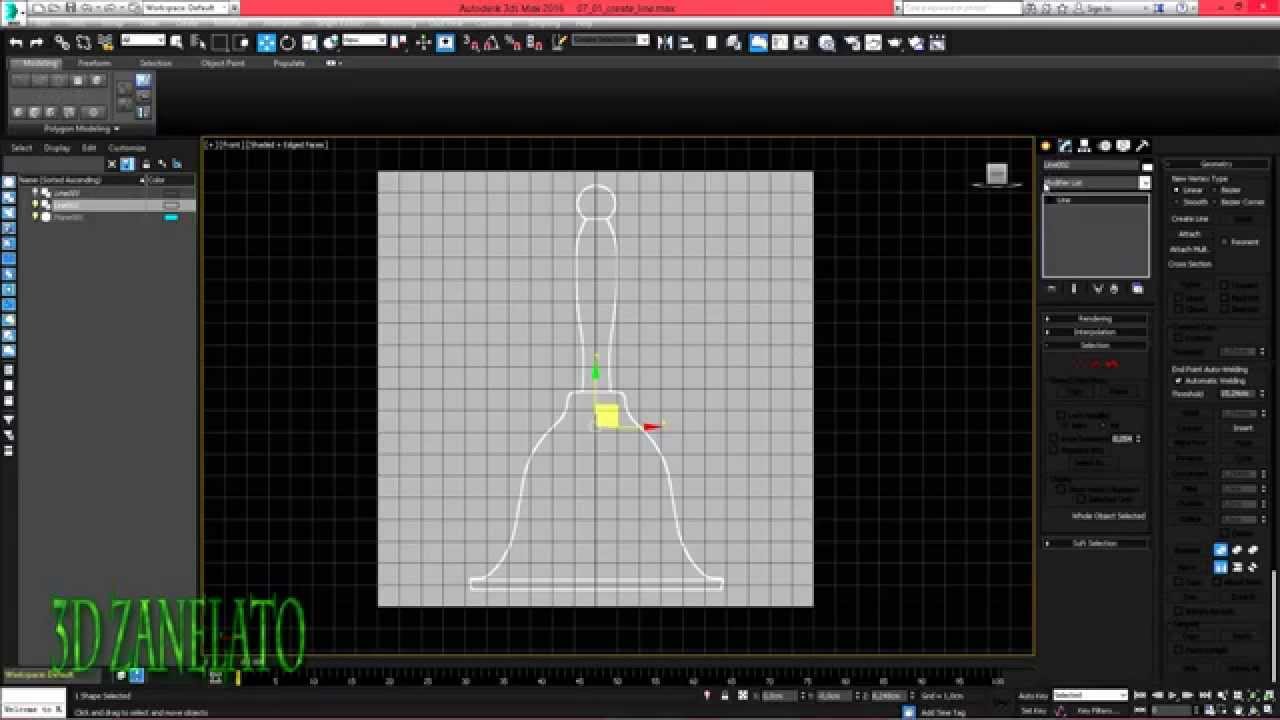Image resolution: width=1280 pixels, height=720 pixels.
Task: Click the Undo arrow in main toolbar
Action: tap(16, 42)
